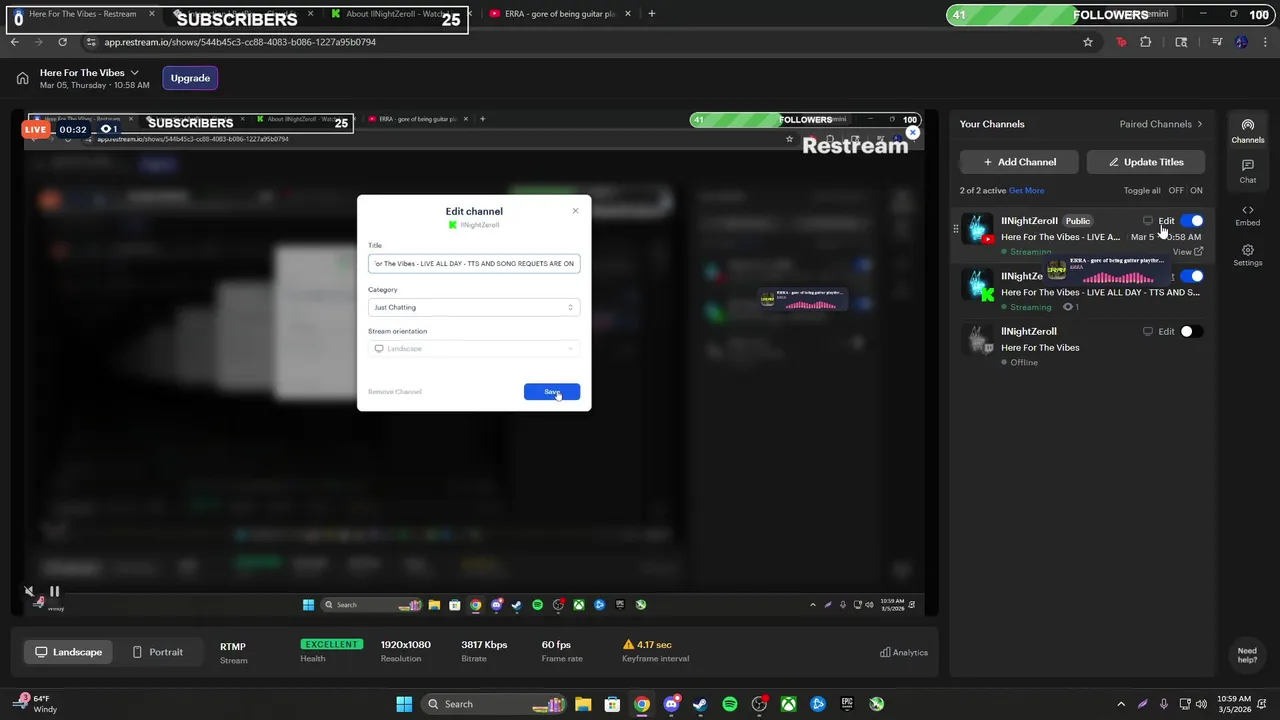Click YouTube channel avatar of IINightZeroII

click(978, 229)
